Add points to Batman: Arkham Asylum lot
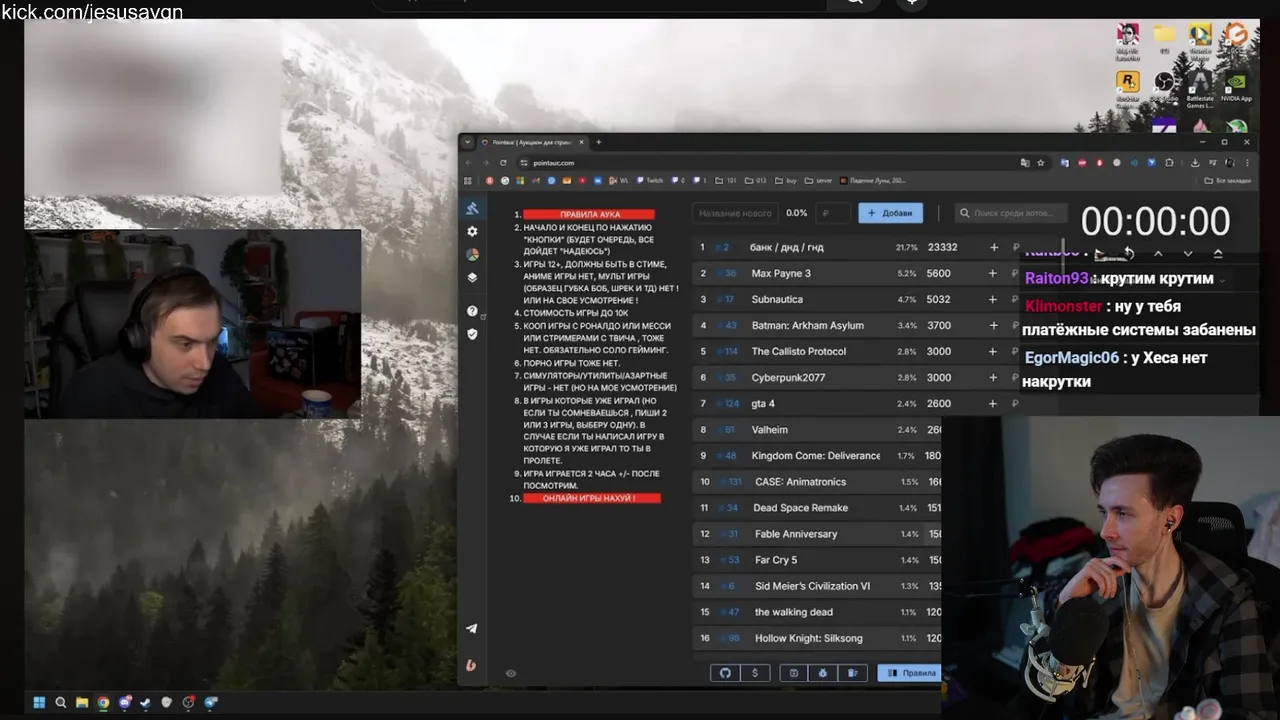Image resolution: width=1280 pixels, height=720 pixels. pyautogui.click(x=993, y=325)
